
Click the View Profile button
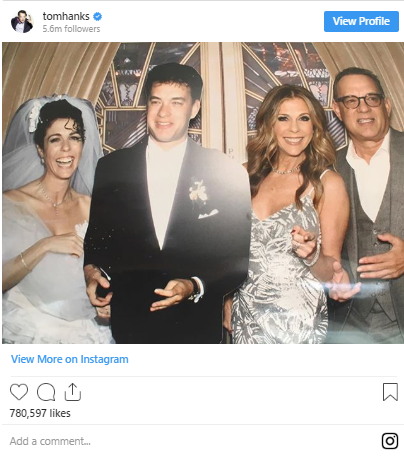tap(361, 21)
